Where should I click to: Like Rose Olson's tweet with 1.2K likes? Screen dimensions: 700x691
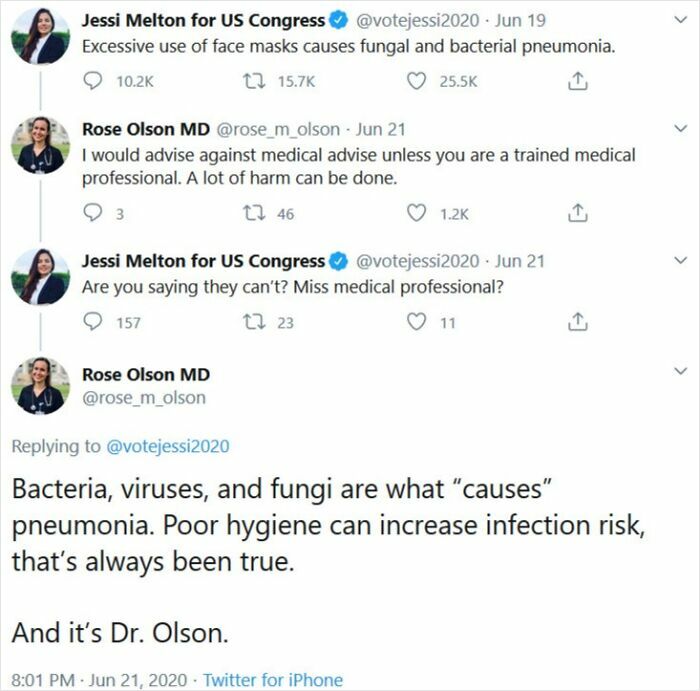coord(420,213)
